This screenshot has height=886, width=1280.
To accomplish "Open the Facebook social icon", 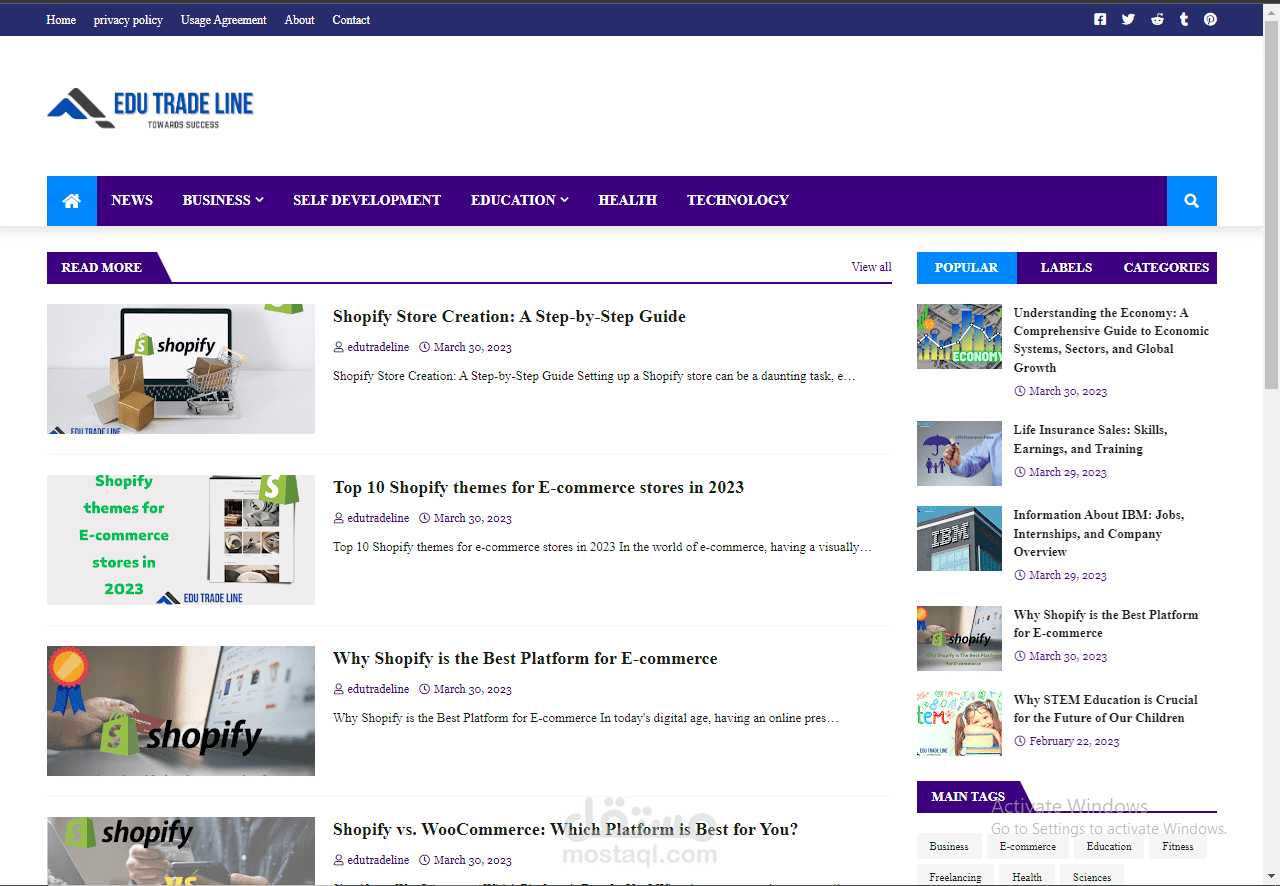I will [1100, 19].
